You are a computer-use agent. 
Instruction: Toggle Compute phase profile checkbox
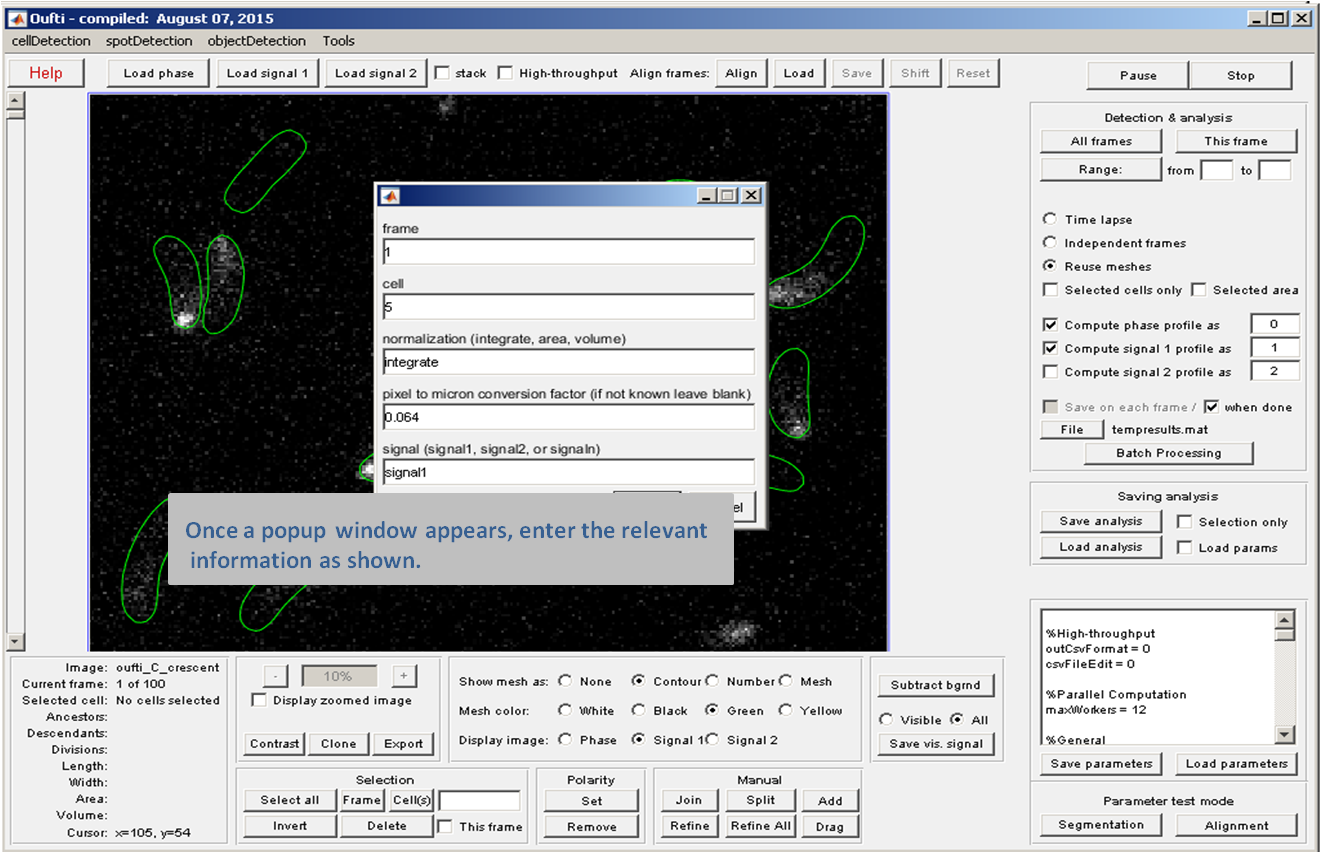coord(1050,325)
